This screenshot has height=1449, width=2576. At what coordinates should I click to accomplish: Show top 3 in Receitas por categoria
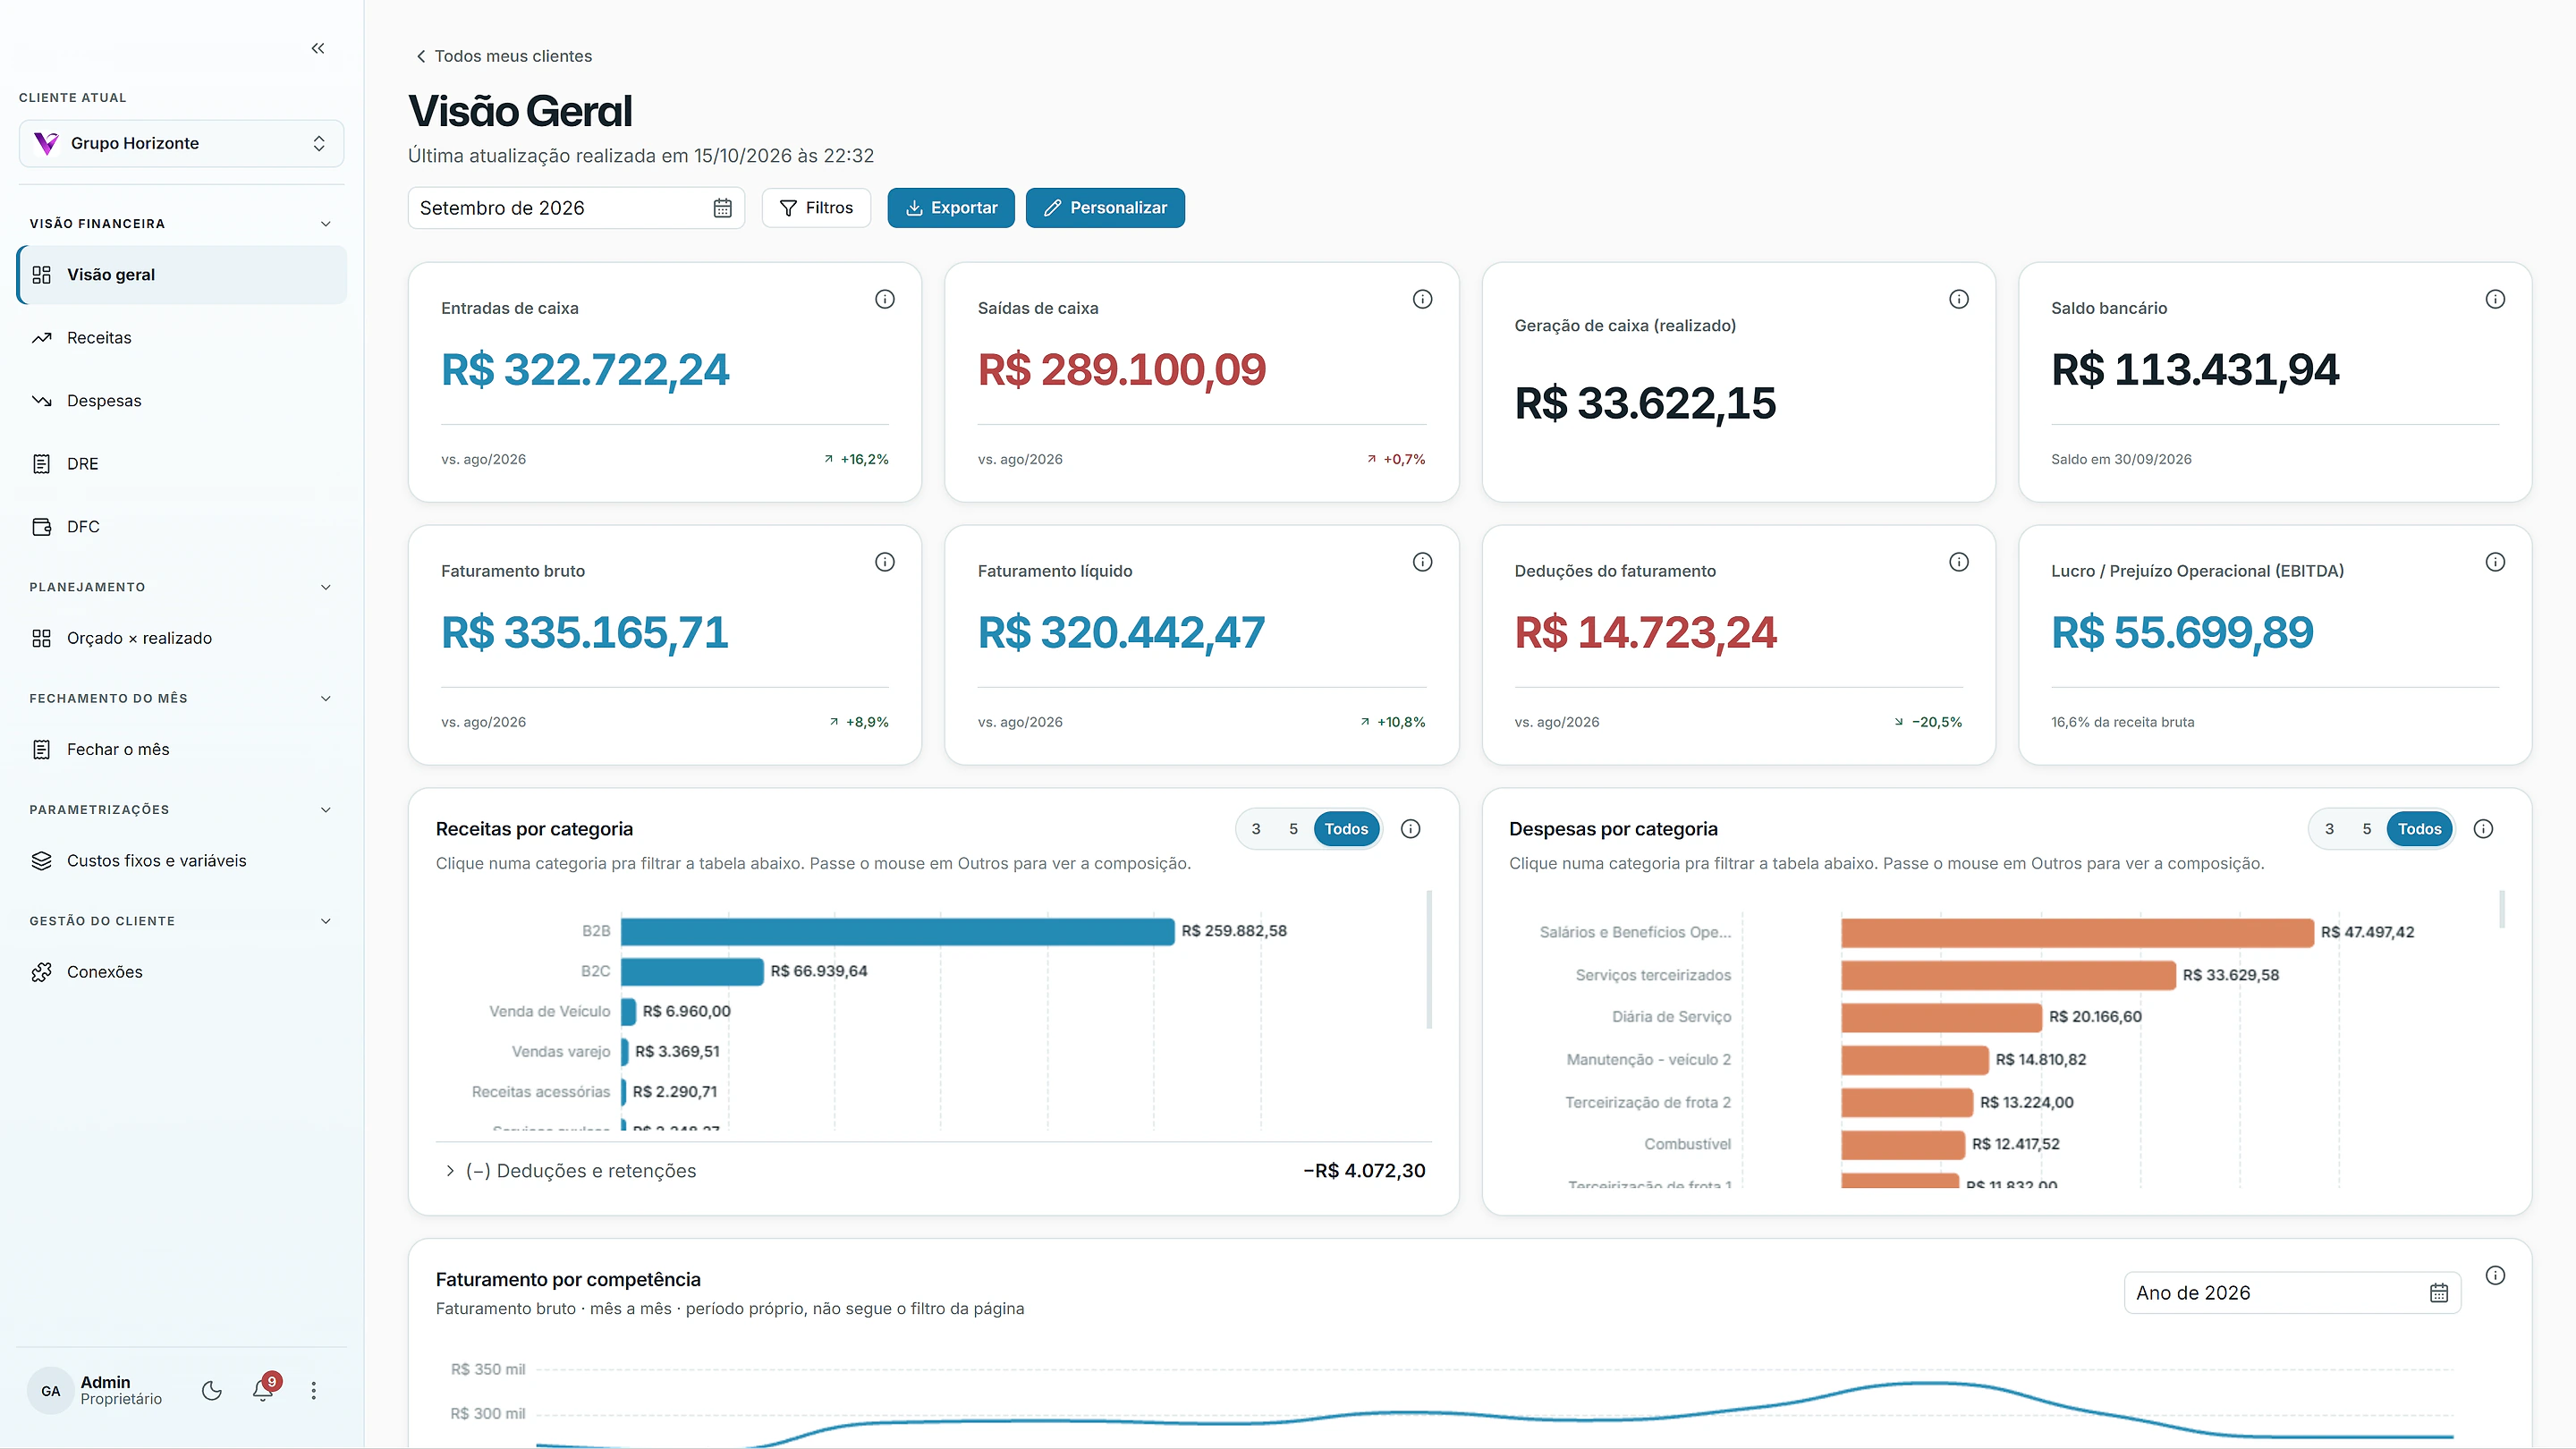(1256, 829)
